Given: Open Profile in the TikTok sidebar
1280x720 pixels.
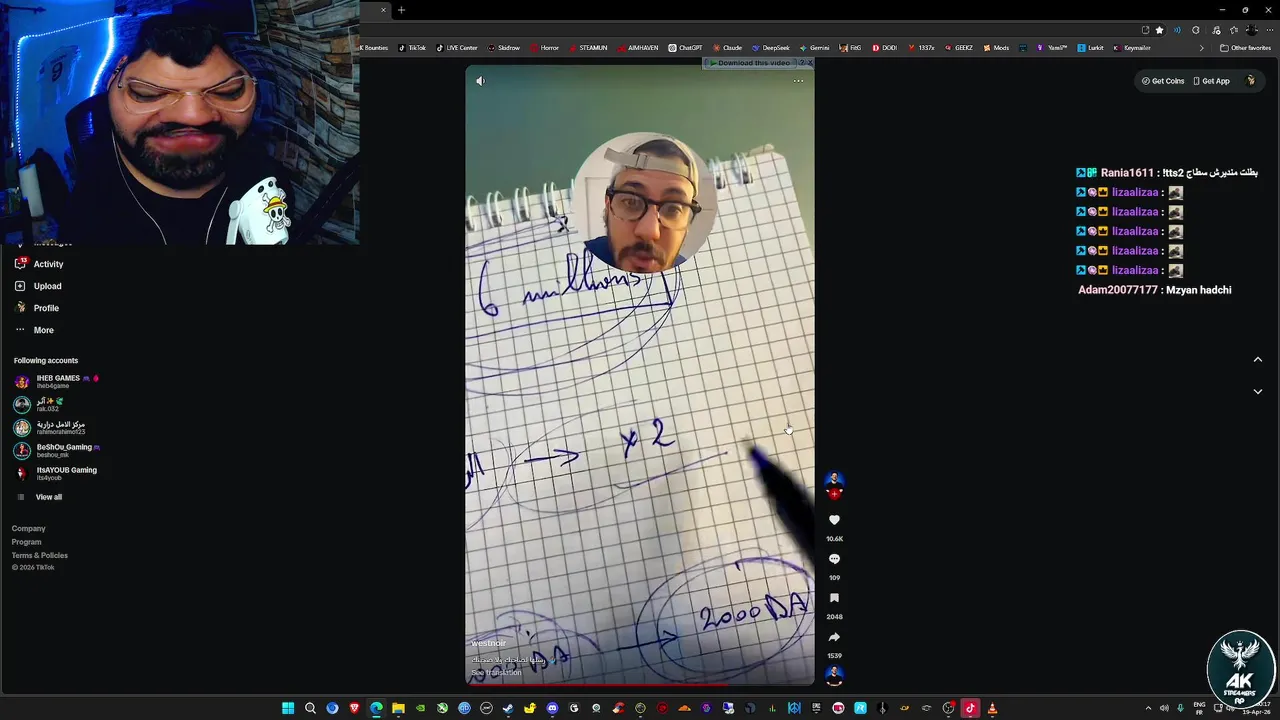Looking at the screenshot, I should [x=38, y=308].
